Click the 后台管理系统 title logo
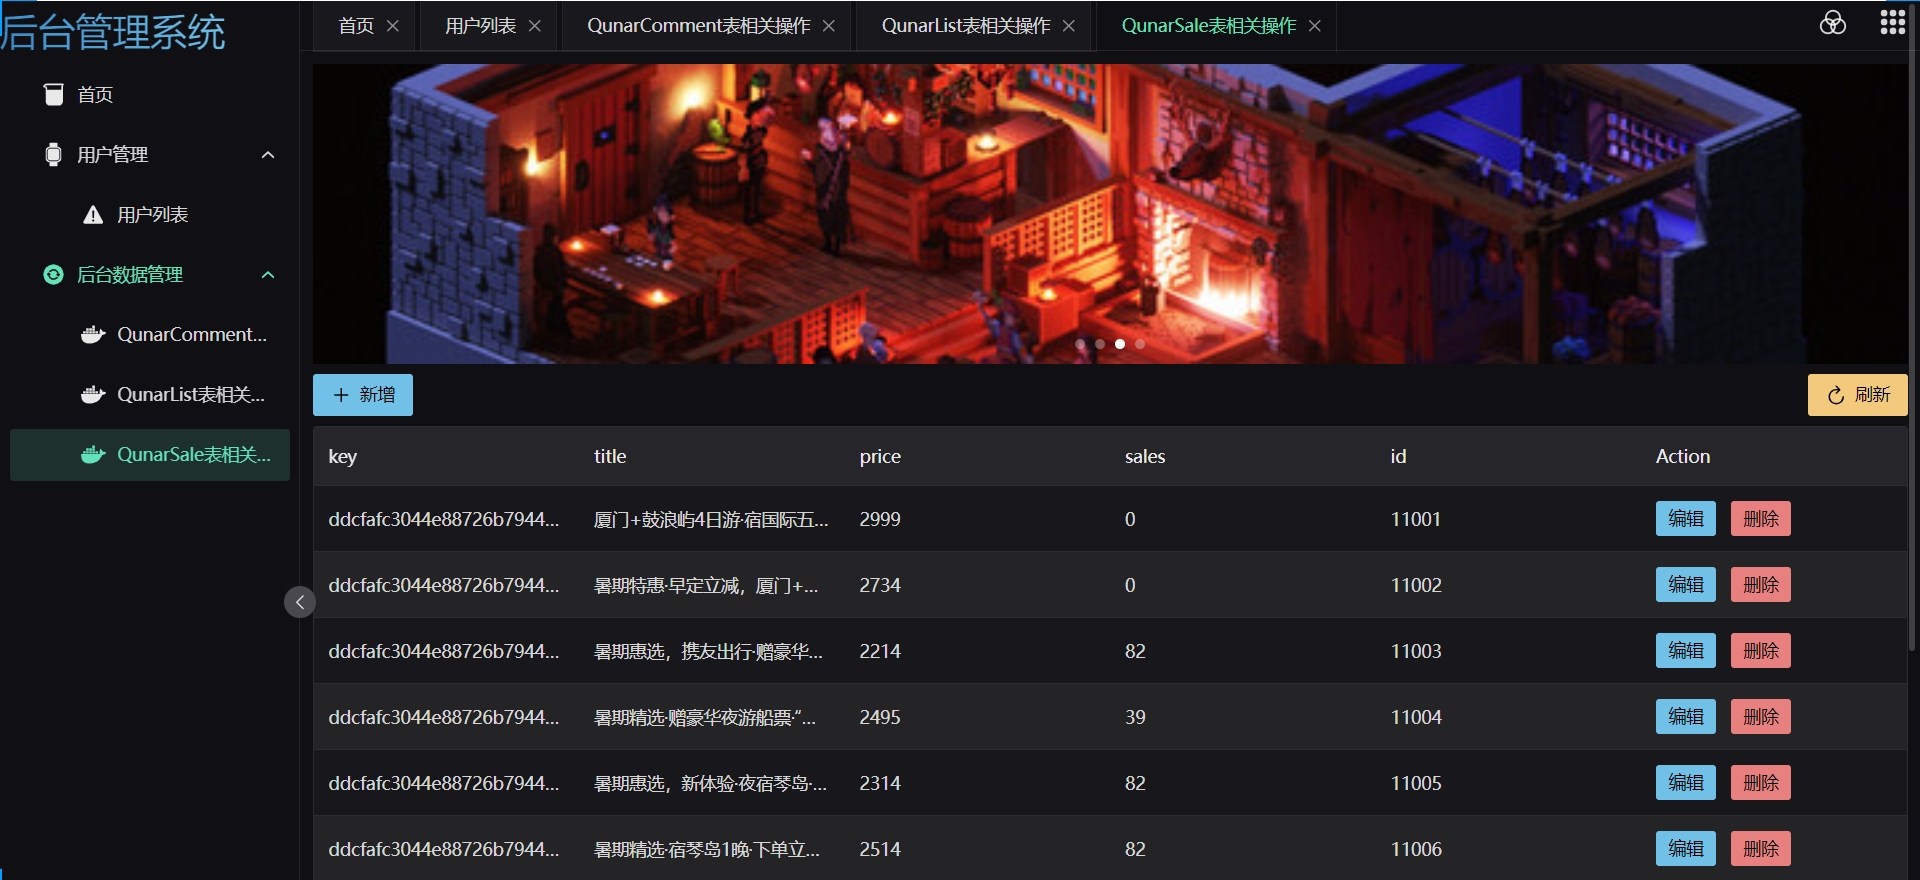The image size is (1920, 880). [113, 32]
